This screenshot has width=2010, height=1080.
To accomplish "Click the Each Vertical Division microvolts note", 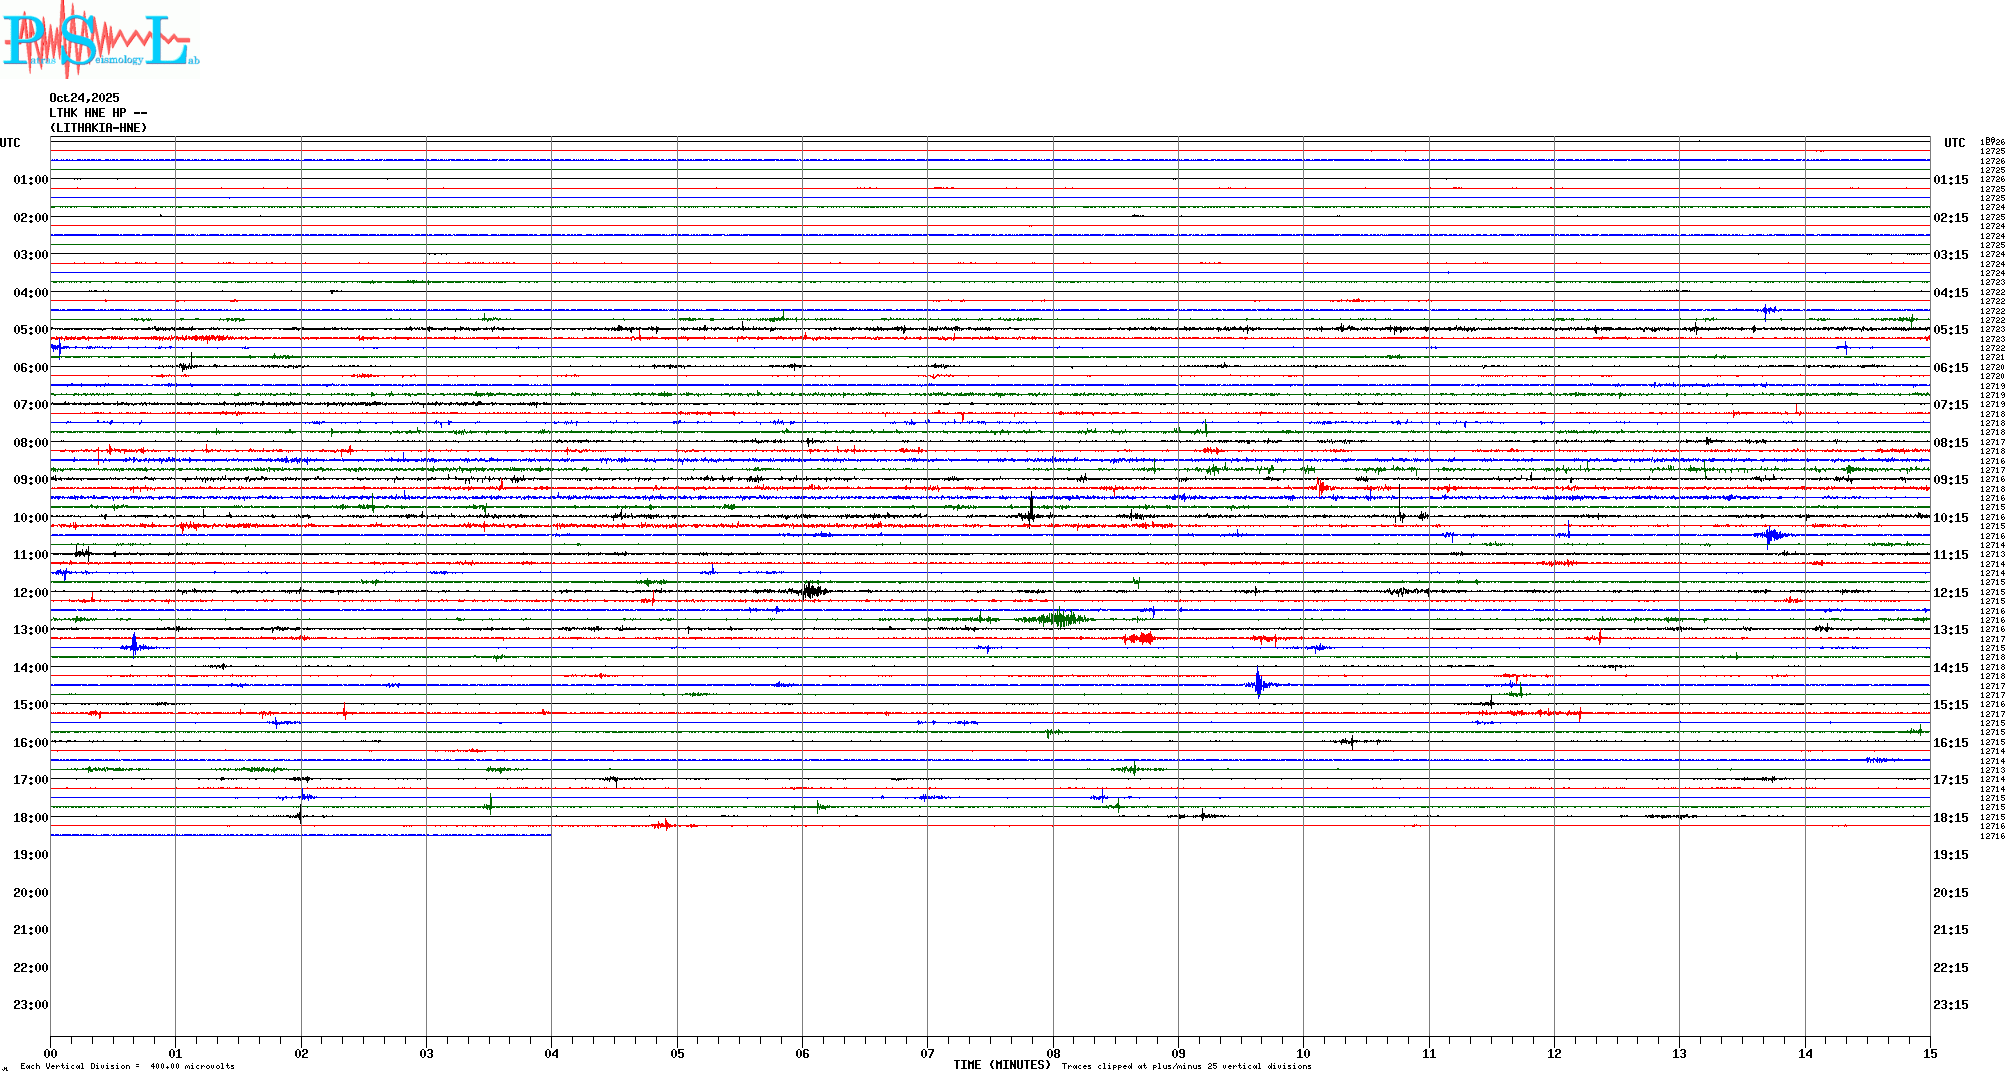I will 127,1066.
